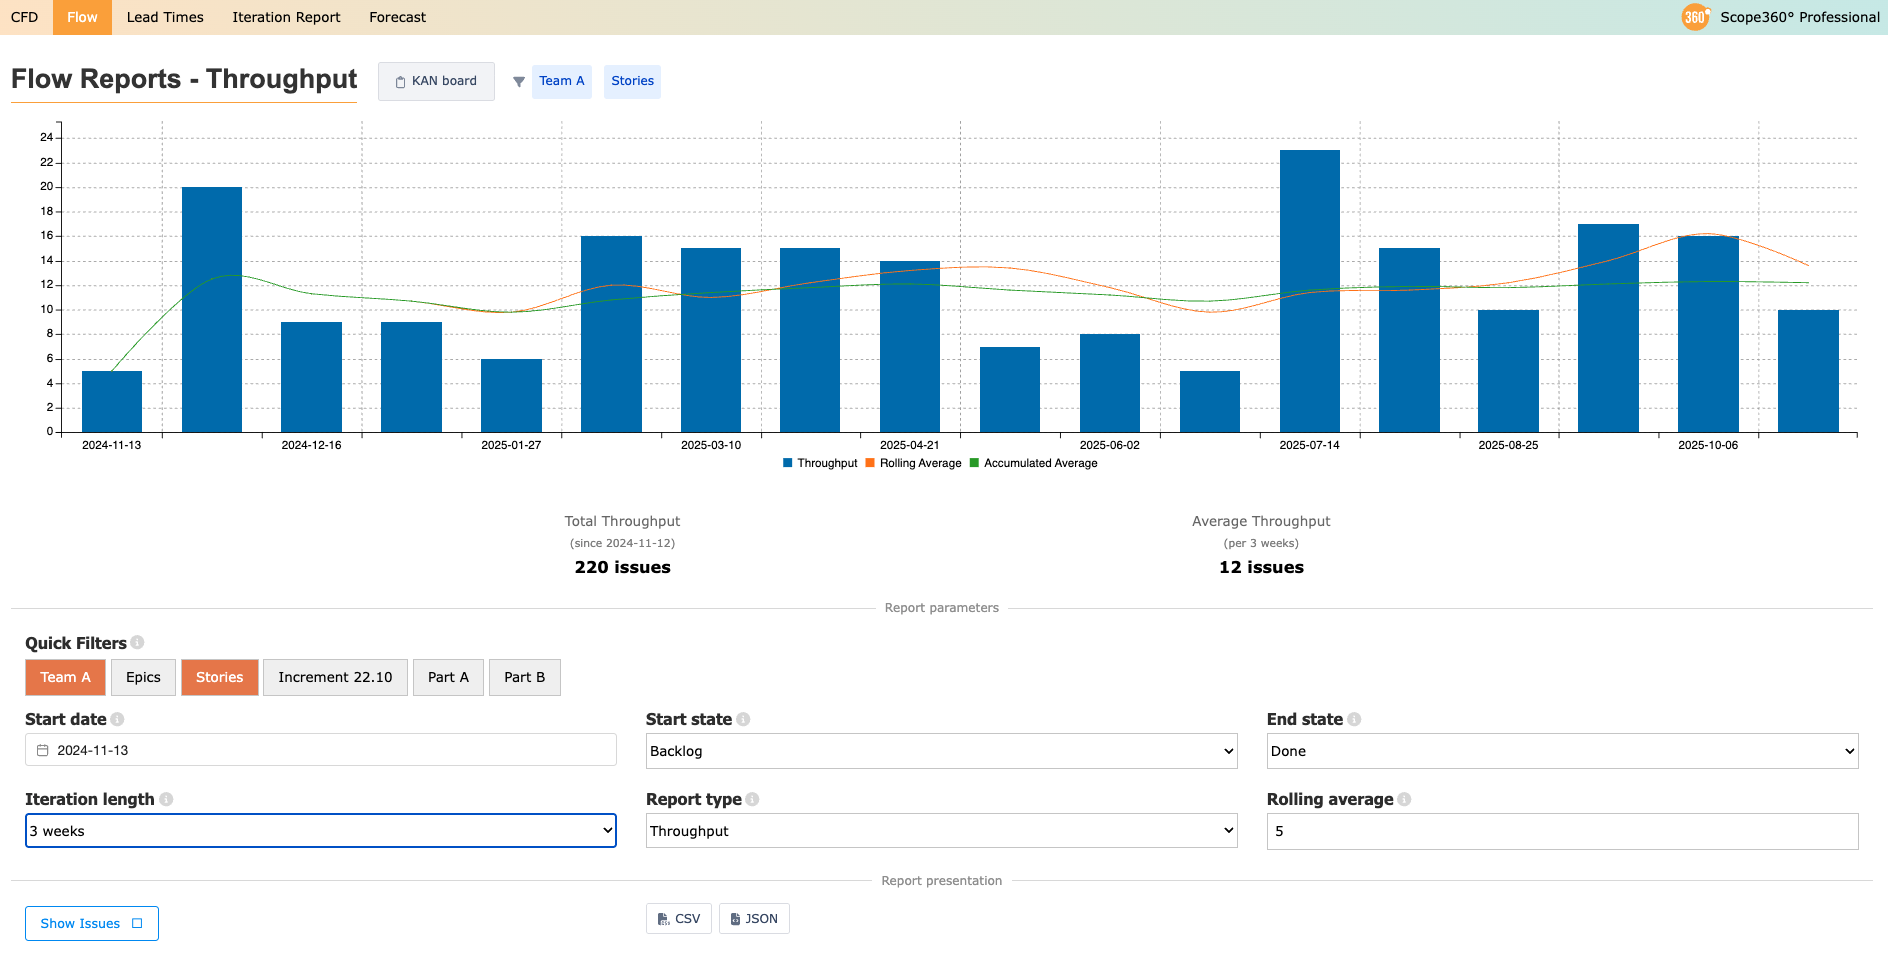Click the Scope360 orange logo icon
Screen dimensions: 1890x963
pyautogui.click(x=1695, y=17)
